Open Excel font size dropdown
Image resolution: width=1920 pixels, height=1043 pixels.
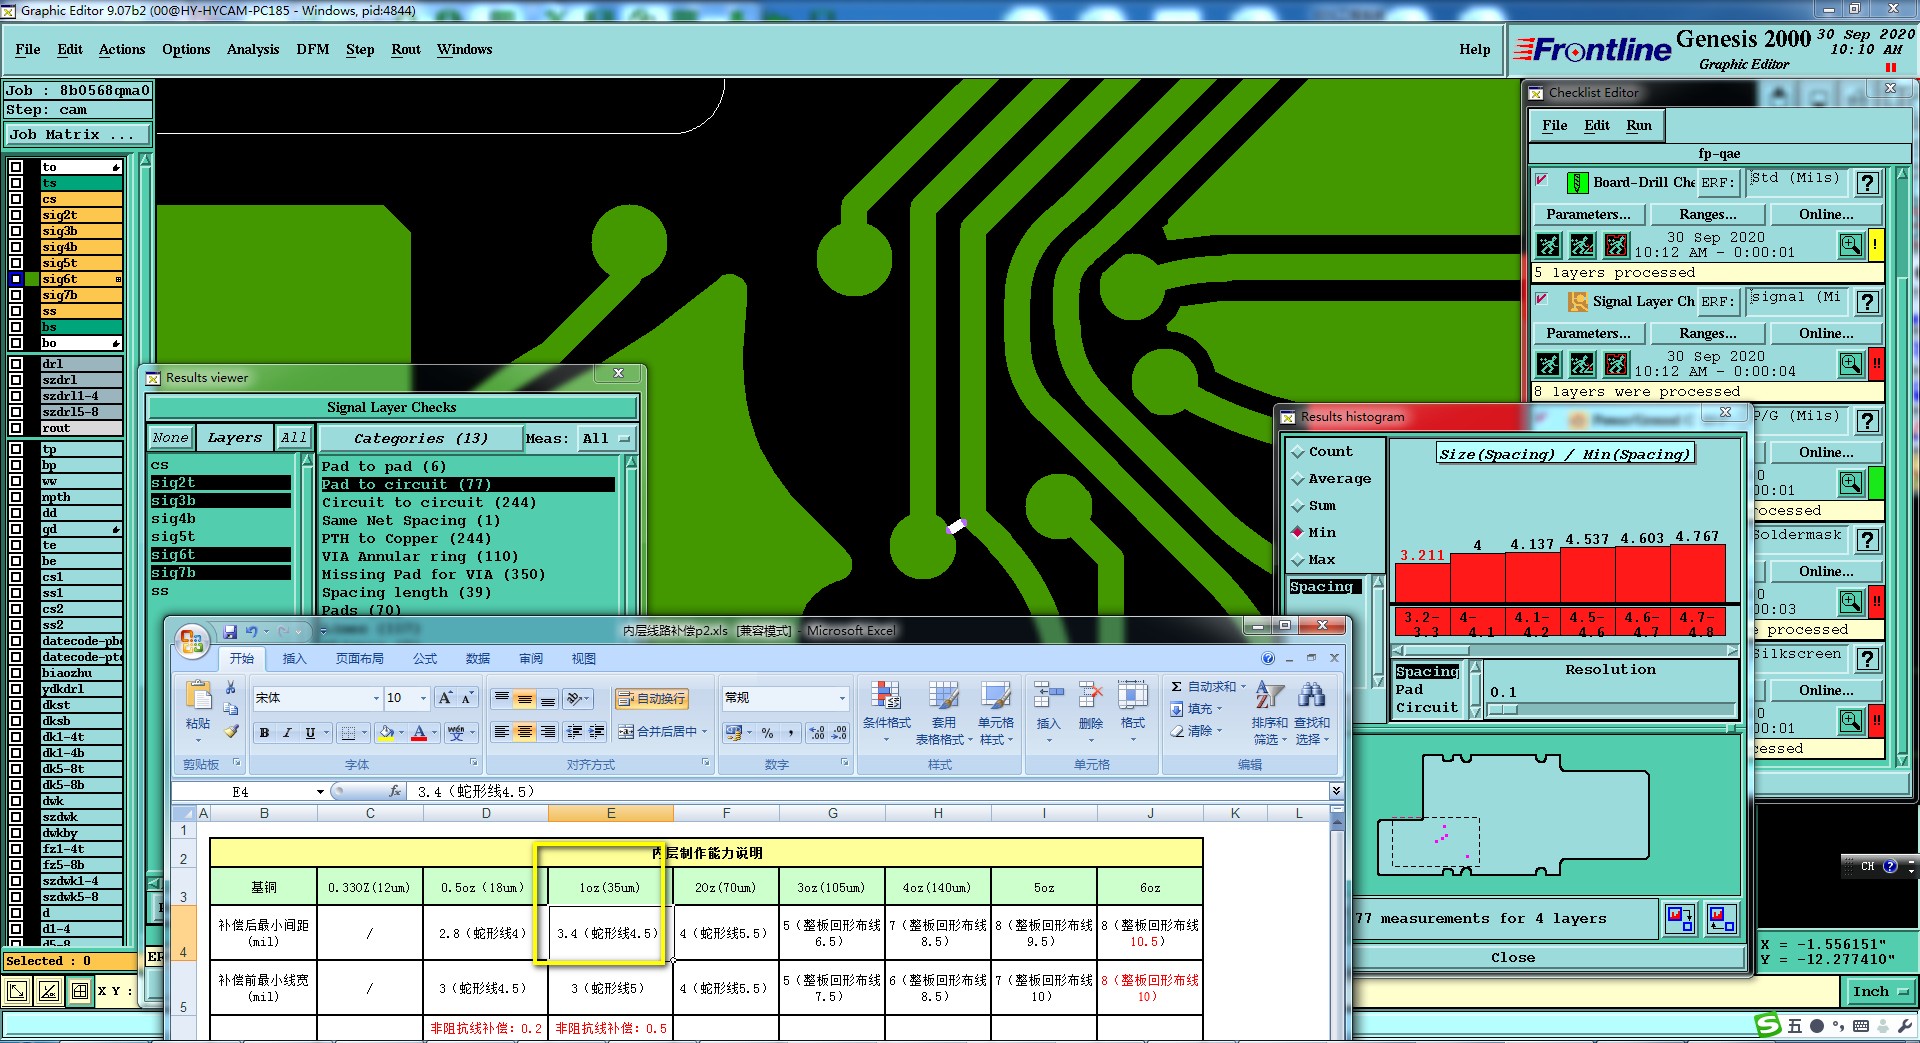(x=423, y=698)
